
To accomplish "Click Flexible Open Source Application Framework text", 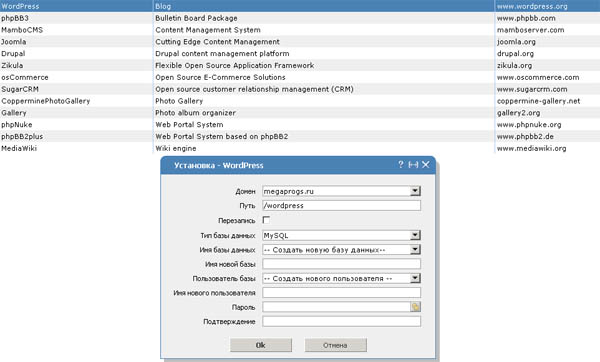I will click(x=235, y=65).
